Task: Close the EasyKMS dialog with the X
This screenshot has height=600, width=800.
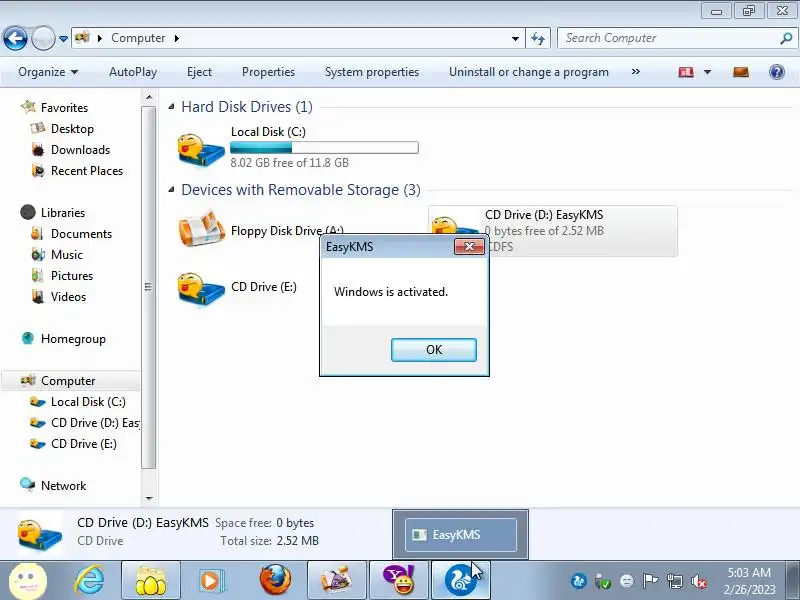Action: [x=469, y=247]
